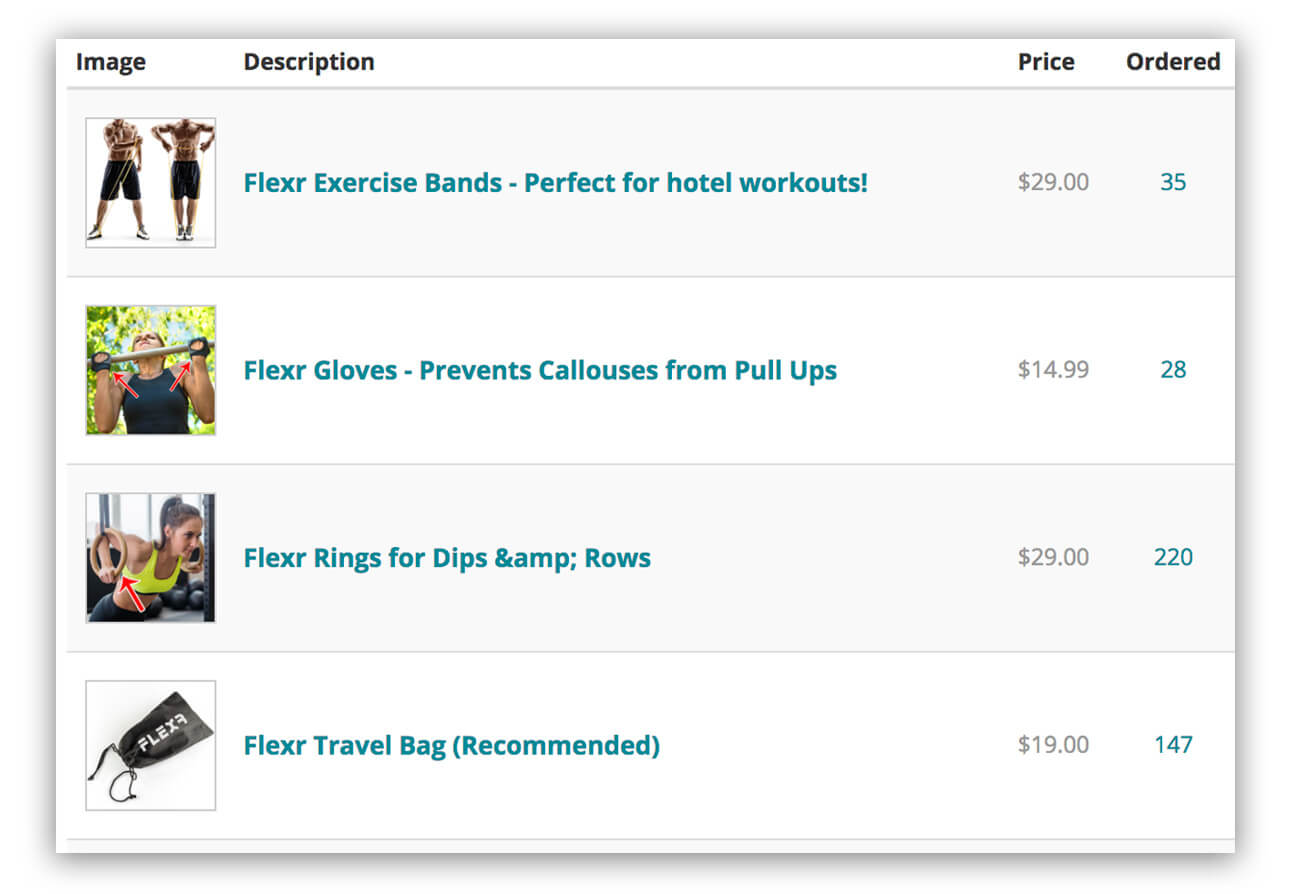Click the ordered count 28 link
Screen dimensions: 1294x894
(x=1173, y=370)
